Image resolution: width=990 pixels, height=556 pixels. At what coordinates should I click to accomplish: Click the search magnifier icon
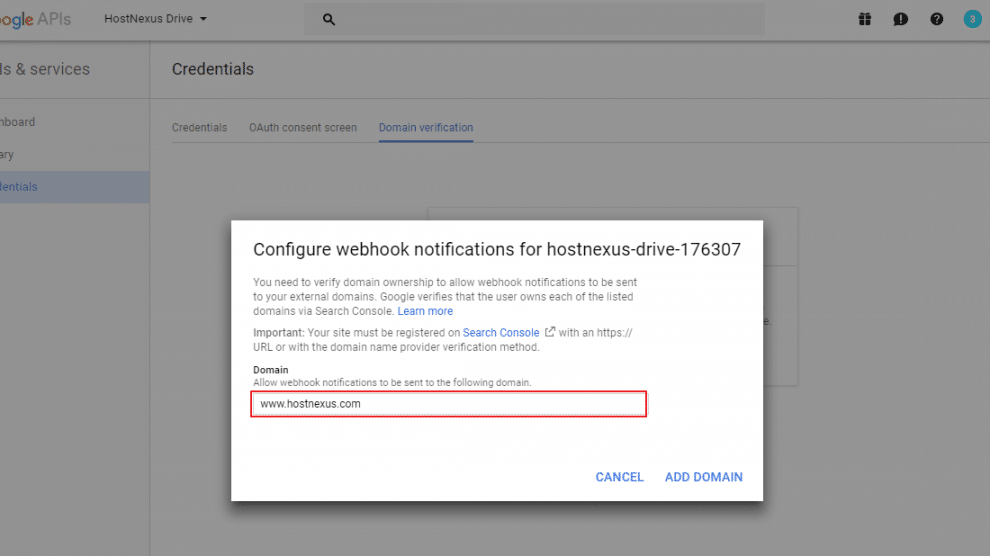328,20
